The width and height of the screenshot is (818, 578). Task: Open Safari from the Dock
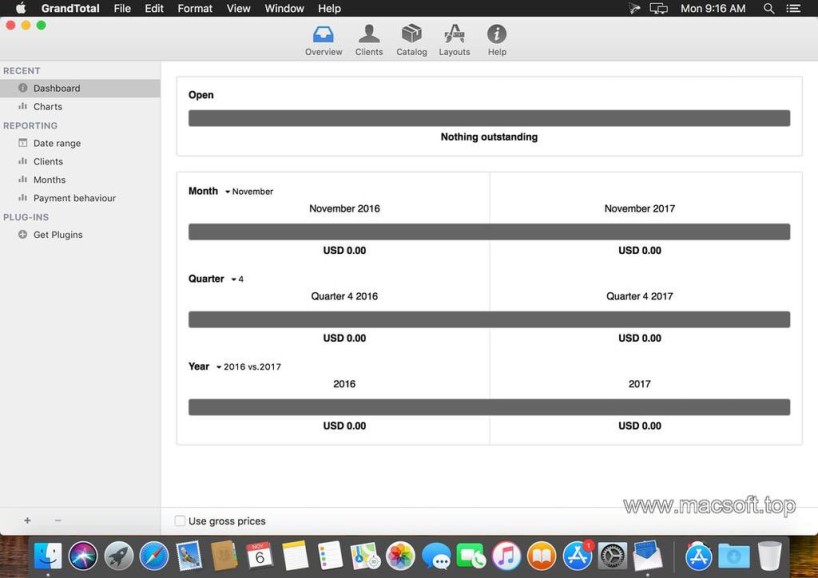click(154, 556)
